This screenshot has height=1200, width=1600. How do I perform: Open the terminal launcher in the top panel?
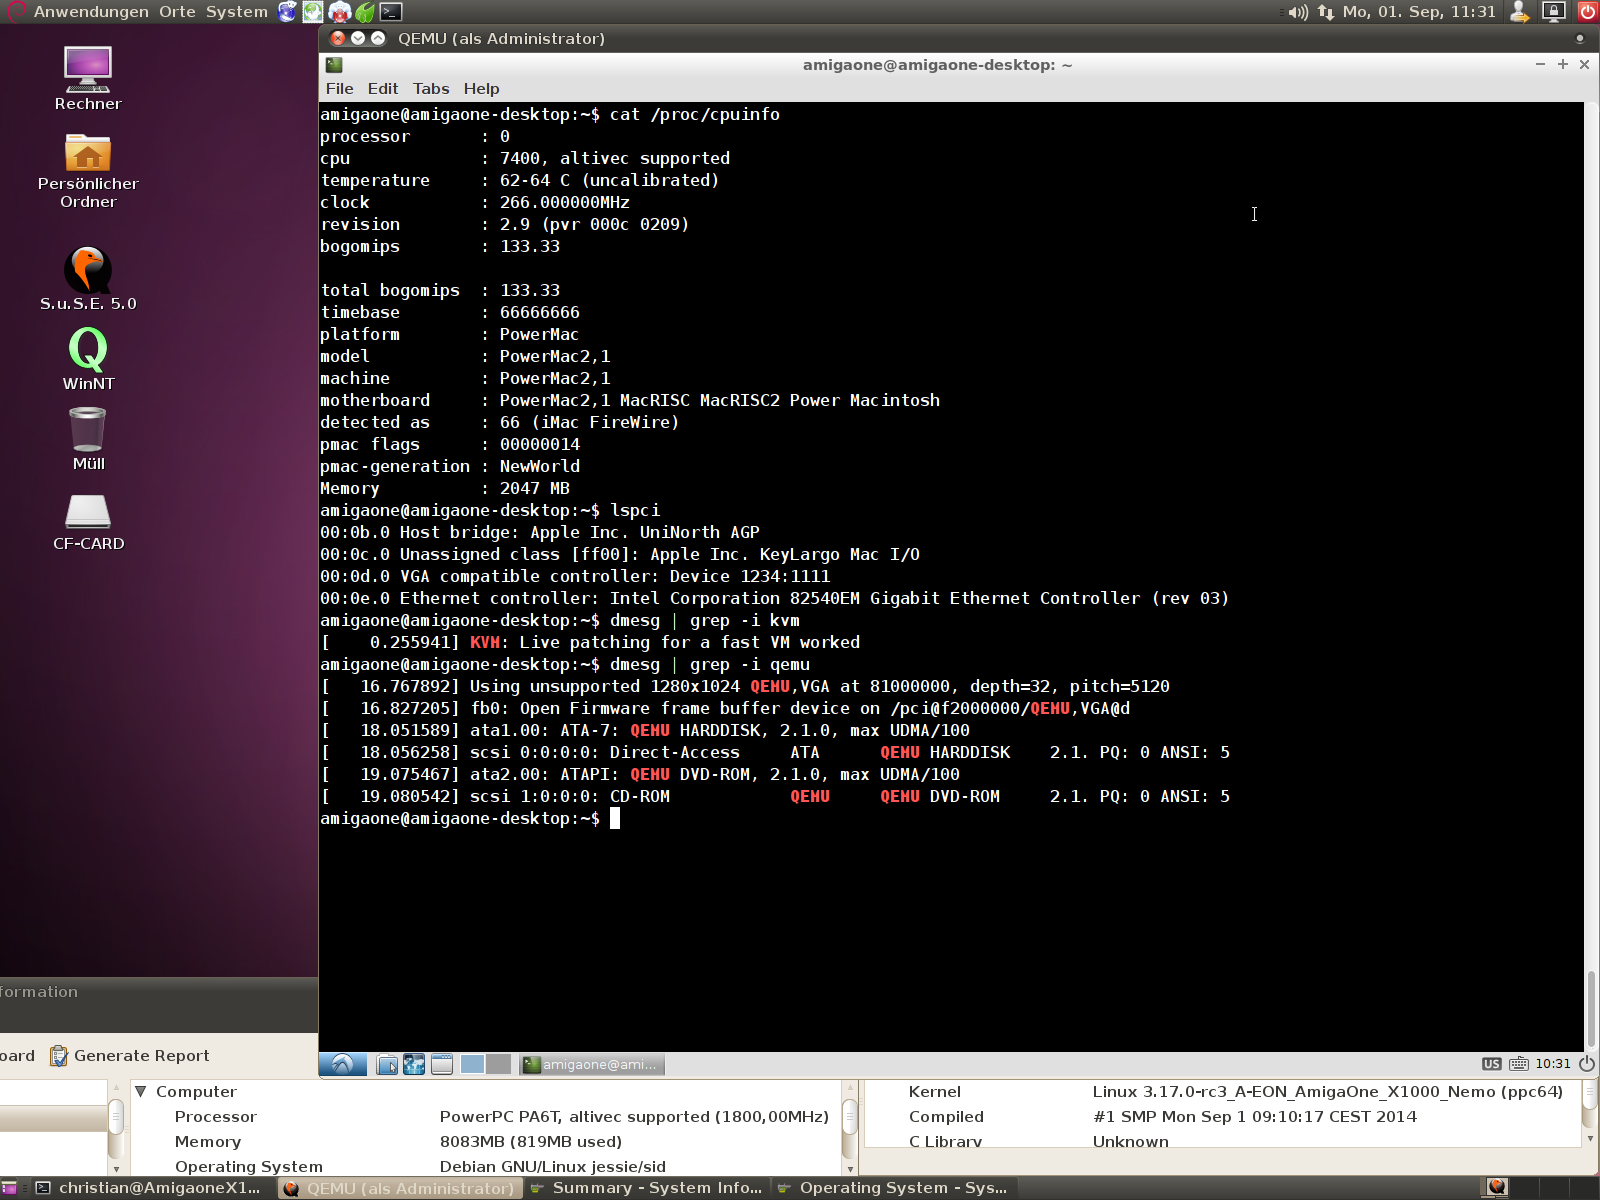[x=391, y=12]
